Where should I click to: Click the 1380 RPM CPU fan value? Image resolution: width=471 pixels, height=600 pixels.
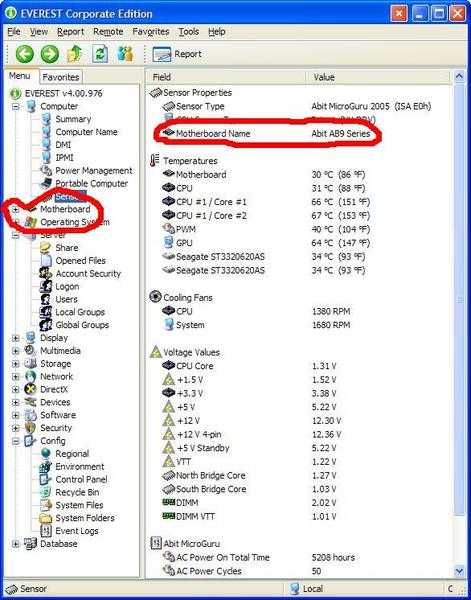(331, 311)
